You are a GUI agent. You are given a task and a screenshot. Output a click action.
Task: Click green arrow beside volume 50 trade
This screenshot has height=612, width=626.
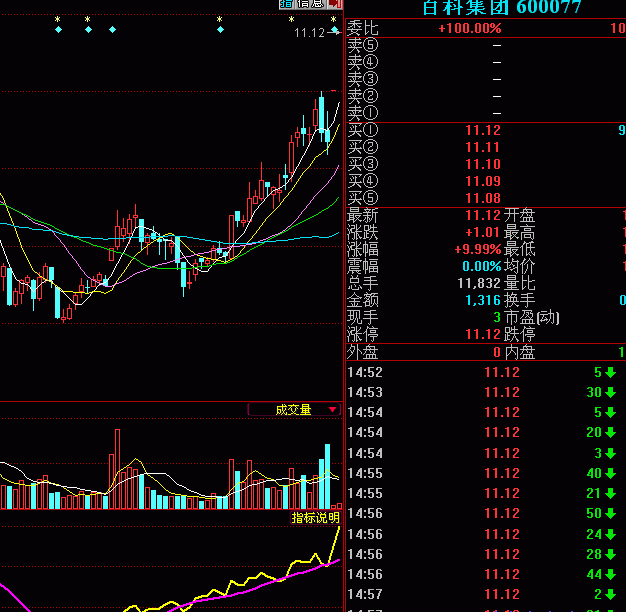point(610,514)
